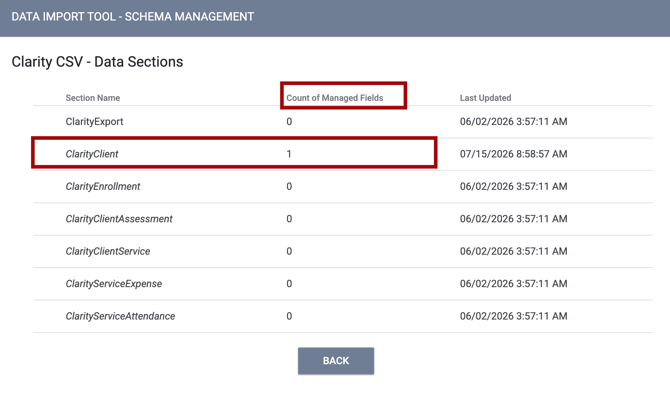Click the Clarity CSV - Data Sections heading
This screenshot has width=670, height=397.
point(97,62)
